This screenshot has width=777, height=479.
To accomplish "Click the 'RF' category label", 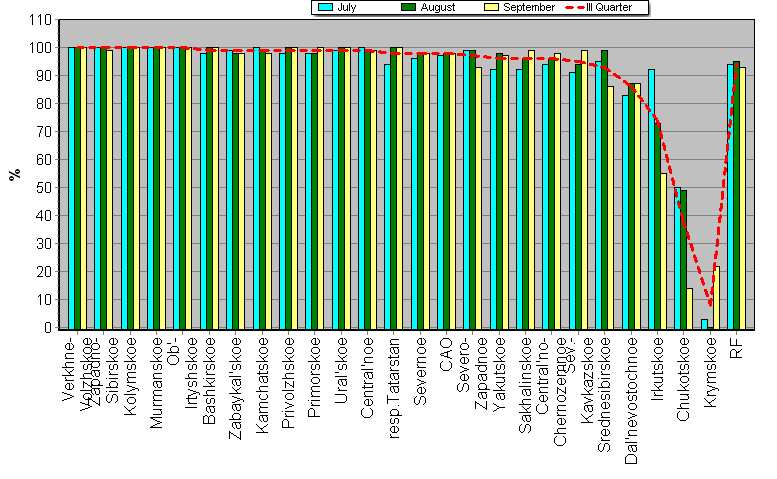I will 736,348.
